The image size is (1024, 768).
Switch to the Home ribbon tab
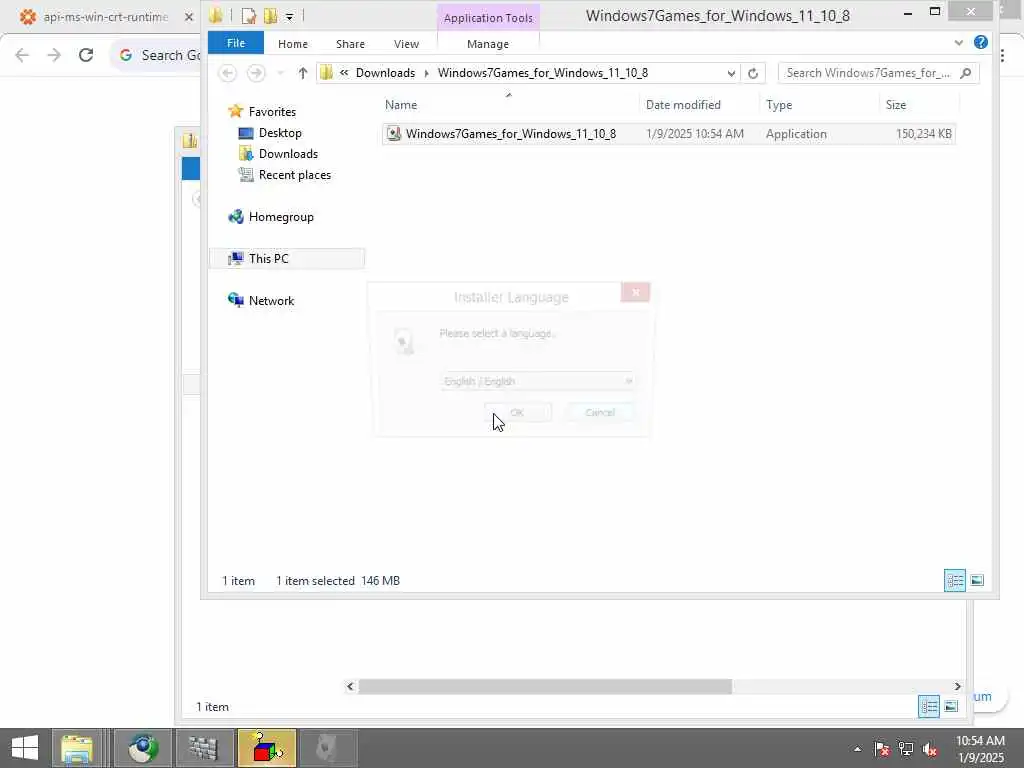pyautogui.click(x=293, y=44)
